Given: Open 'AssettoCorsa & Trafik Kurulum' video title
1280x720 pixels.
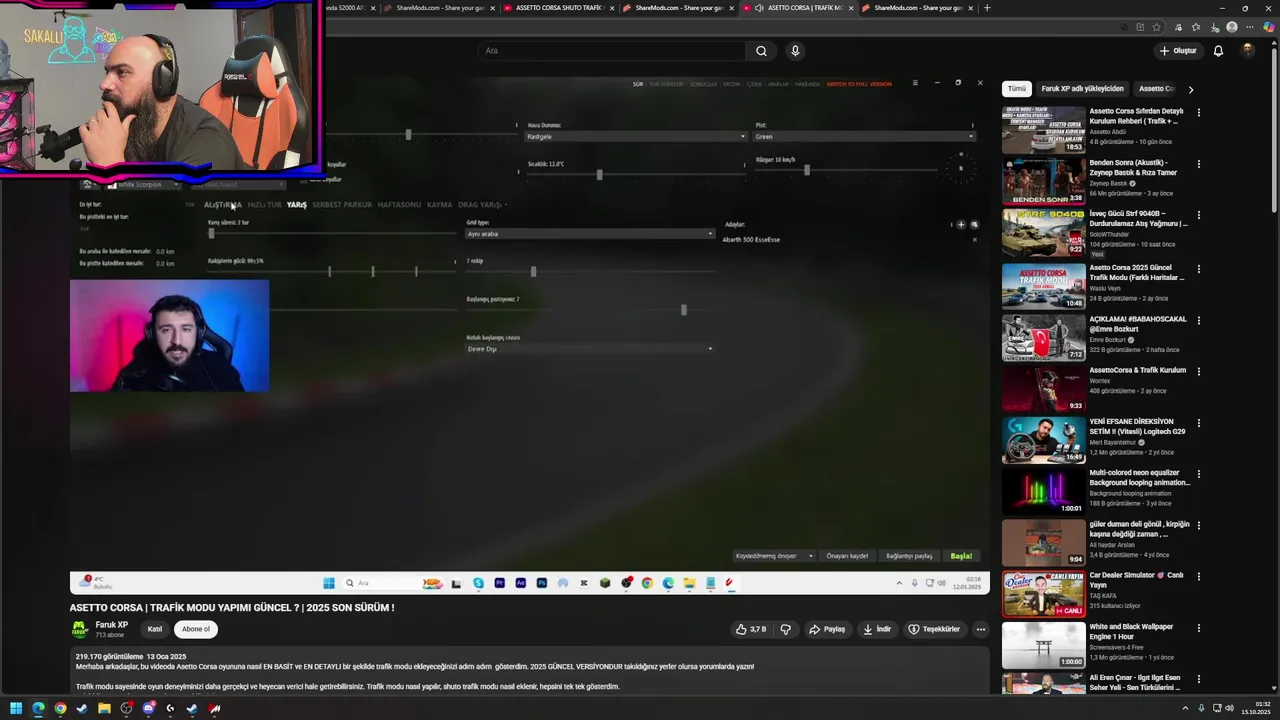Looking at the screenshot, I should point(1137,370).
